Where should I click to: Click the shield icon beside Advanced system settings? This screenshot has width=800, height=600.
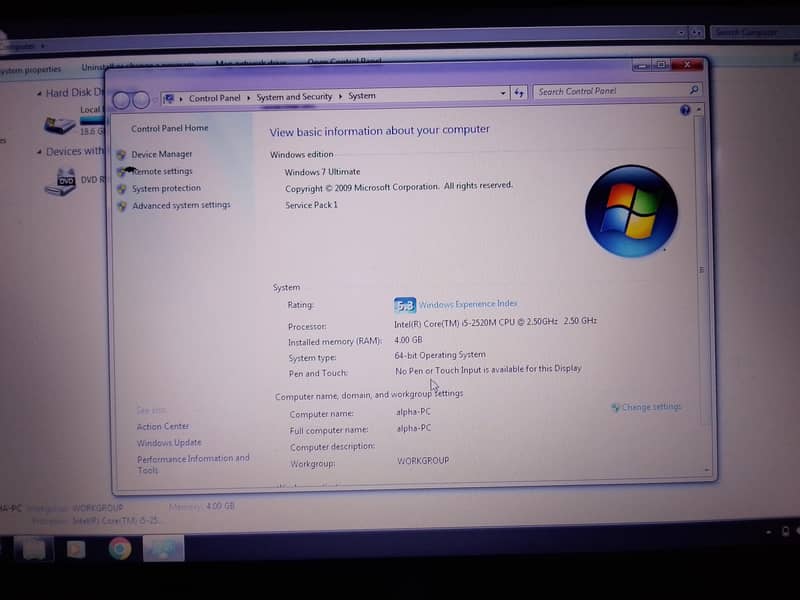pos(121,206)
